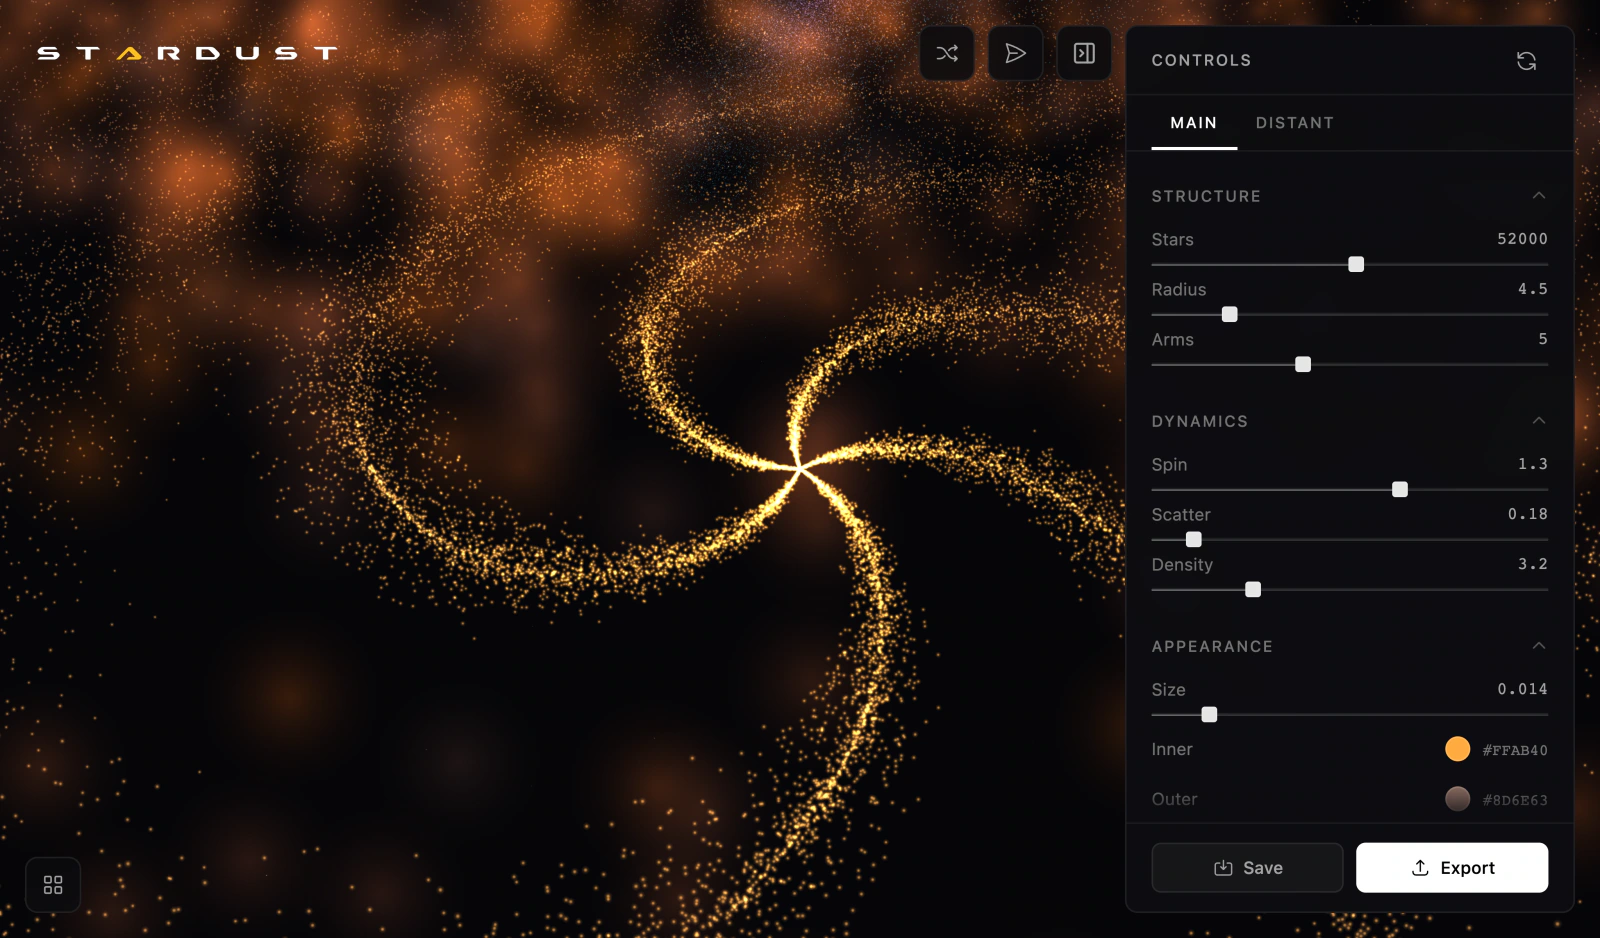Switch to the Main tab
Viewport: 1600px width, 938px height.
tap(1194, 123)
